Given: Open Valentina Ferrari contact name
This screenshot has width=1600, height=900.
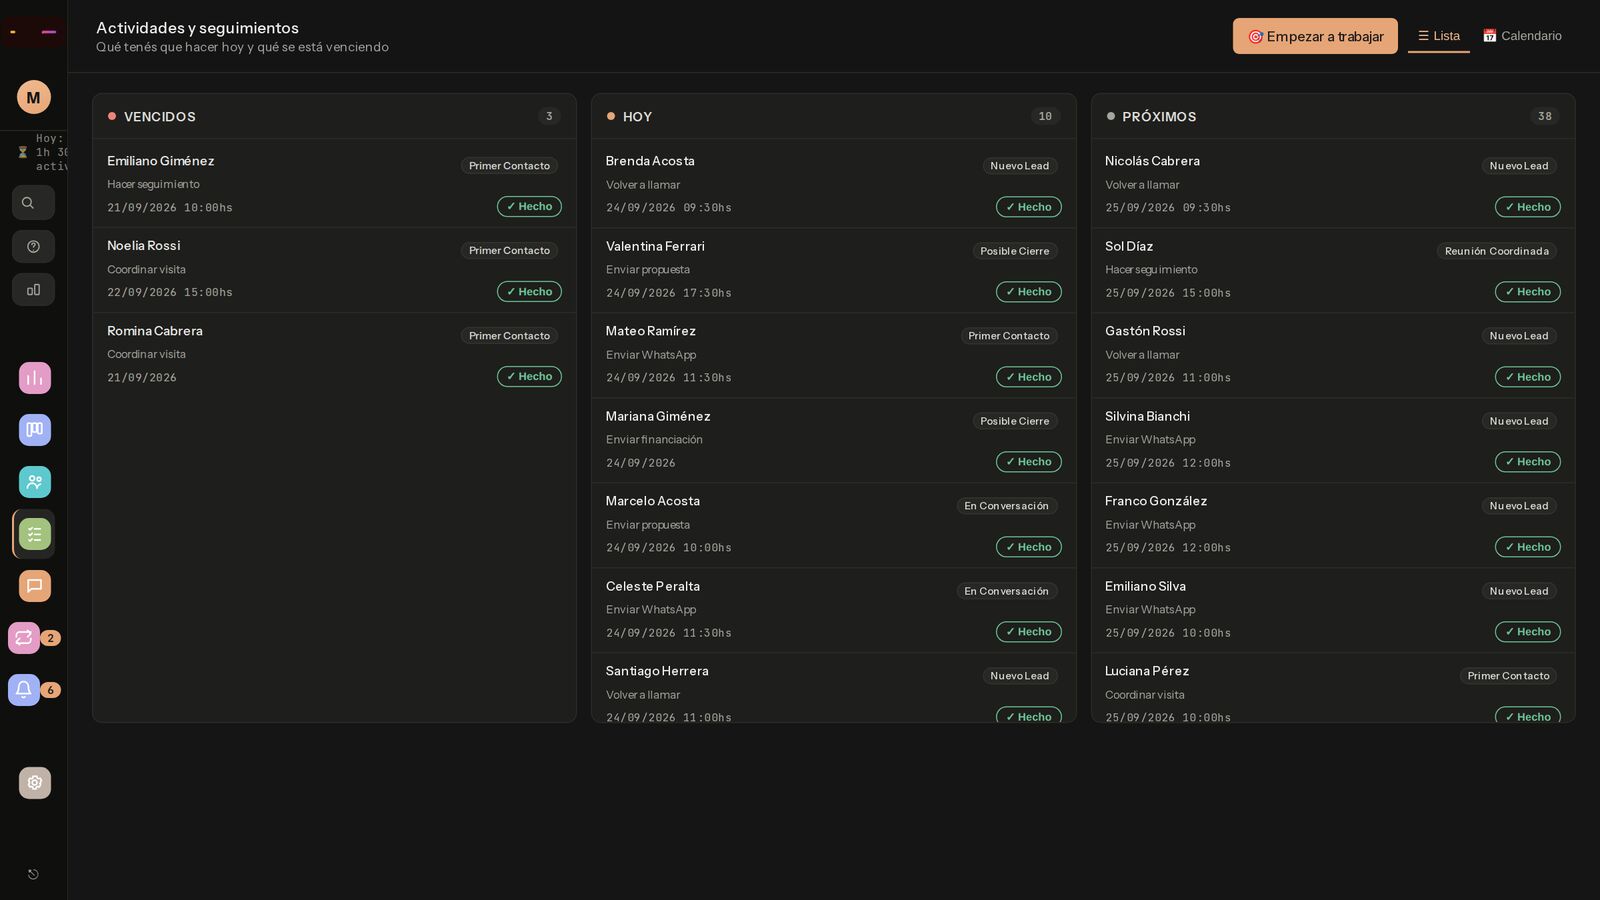Looking at the screenshot, I should (655, 246).
